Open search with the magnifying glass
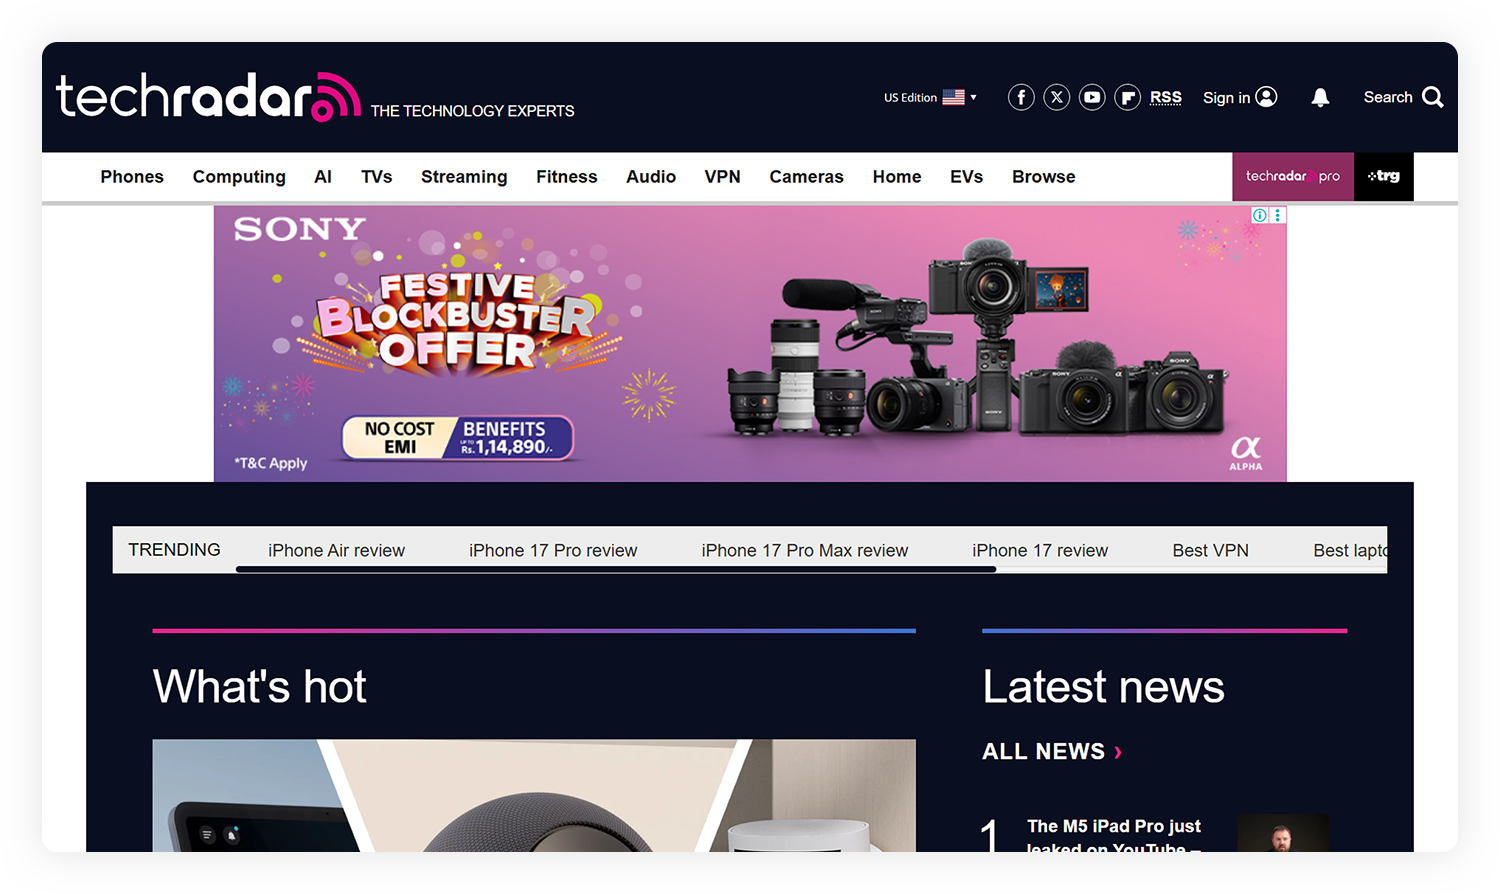The height and width of the screenshot is (894, 1500). [x=1432, y=97]
